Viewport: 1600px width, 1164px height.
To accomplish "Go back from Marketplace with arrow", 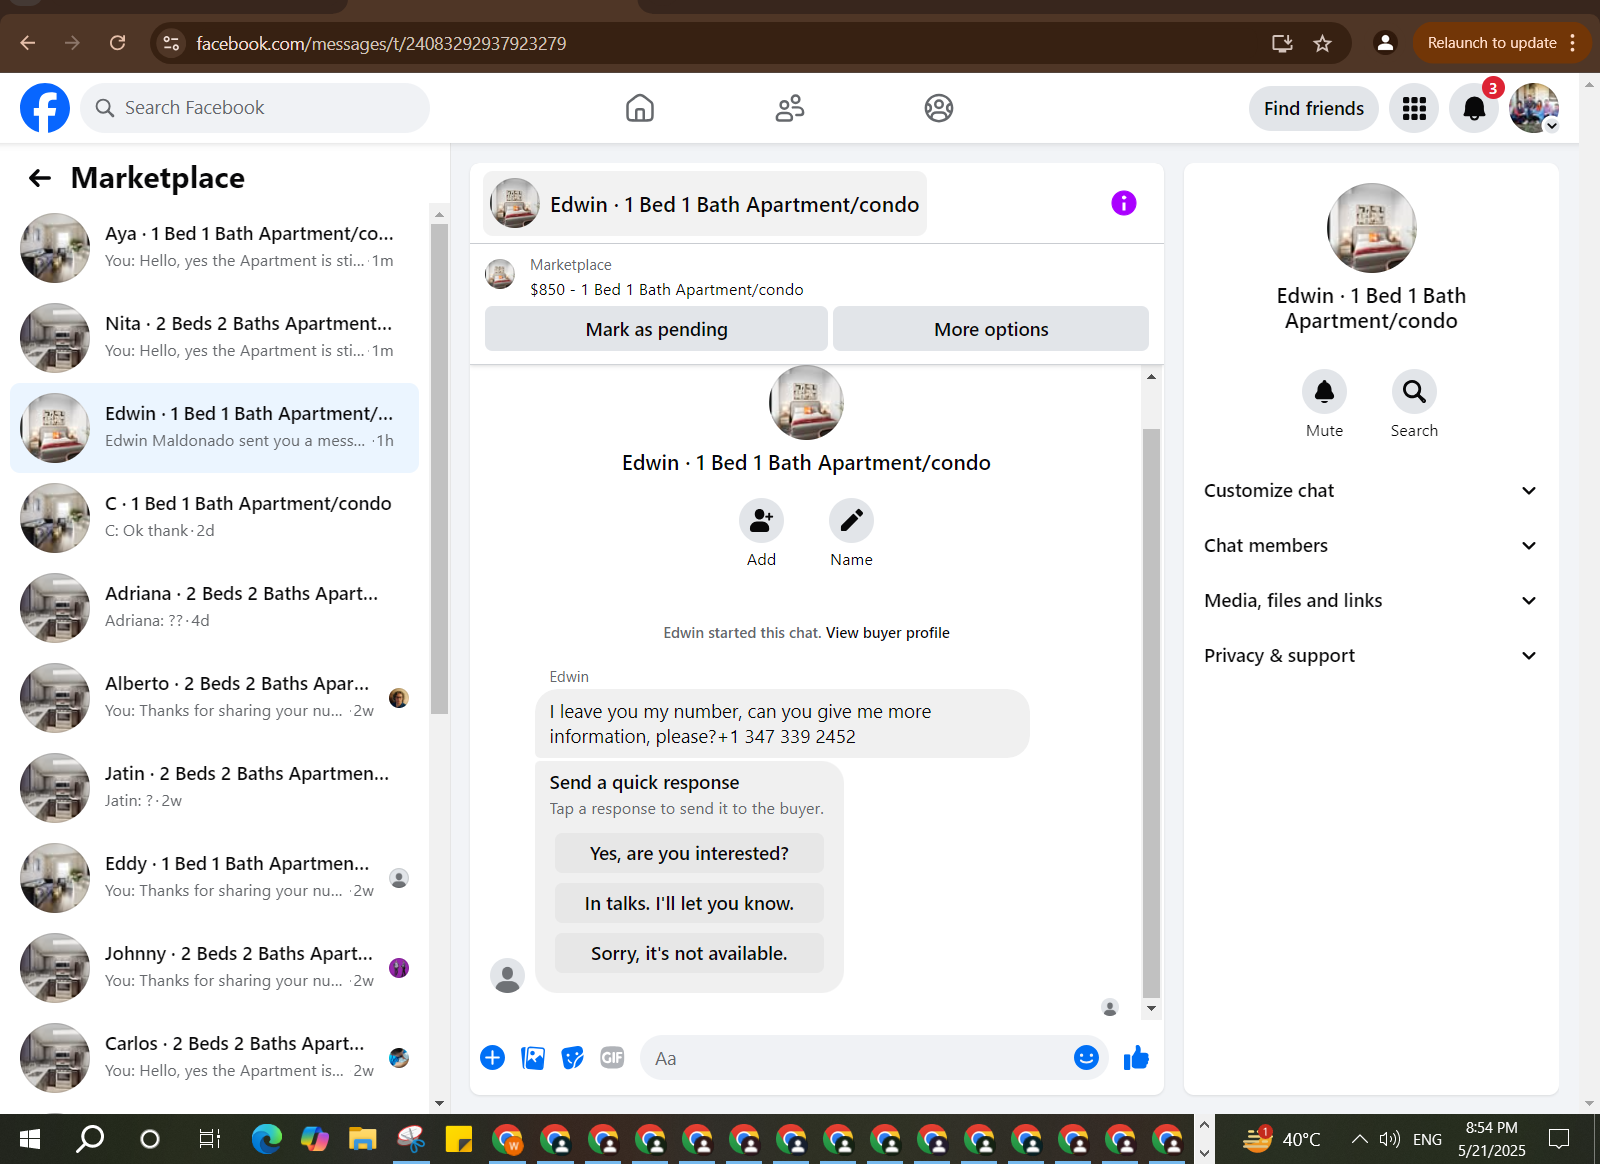I will (x=40, y=178).
